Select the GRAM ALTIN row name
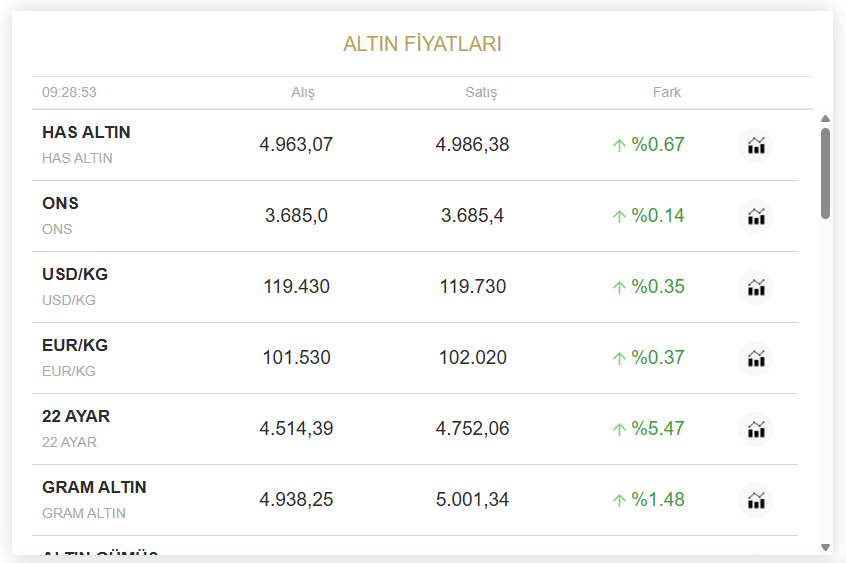The image size is (846, 563). click(94, 487)
